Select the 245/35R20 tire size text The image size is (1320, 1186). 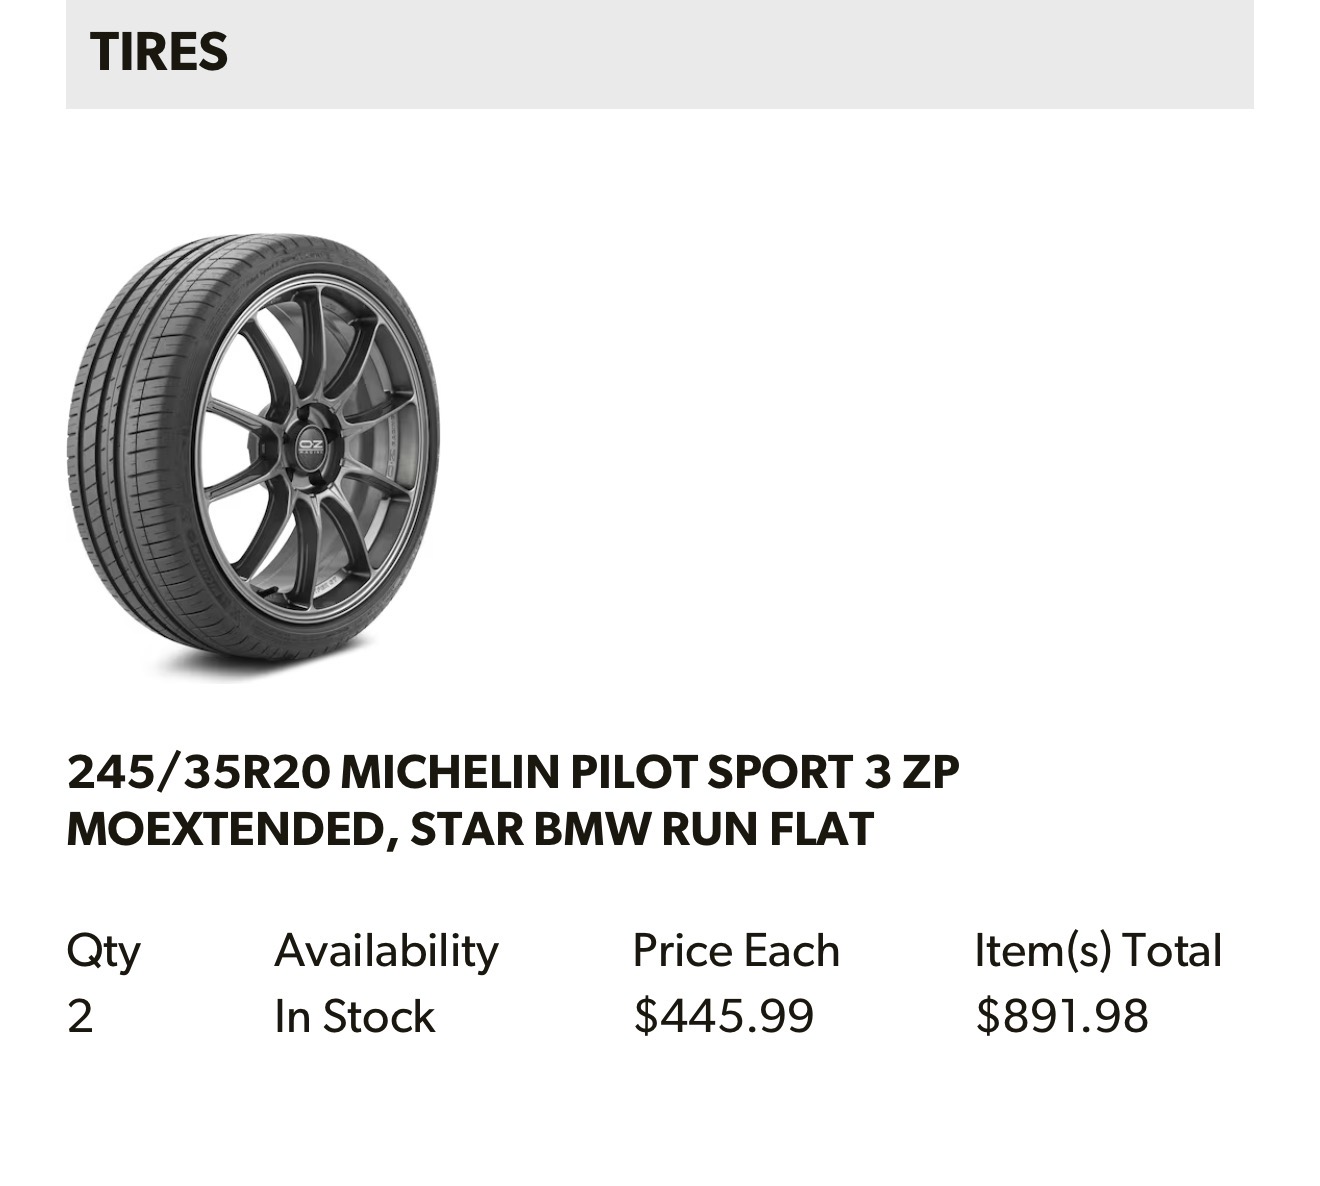(198, 773)
